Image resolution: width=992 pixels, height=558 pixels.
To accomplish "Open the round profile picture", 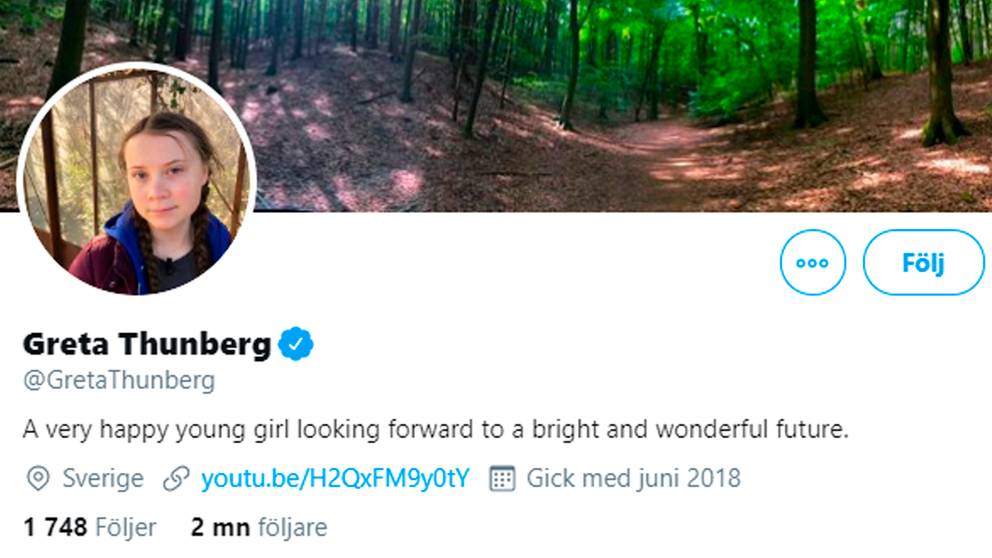I will click(137, 181).
